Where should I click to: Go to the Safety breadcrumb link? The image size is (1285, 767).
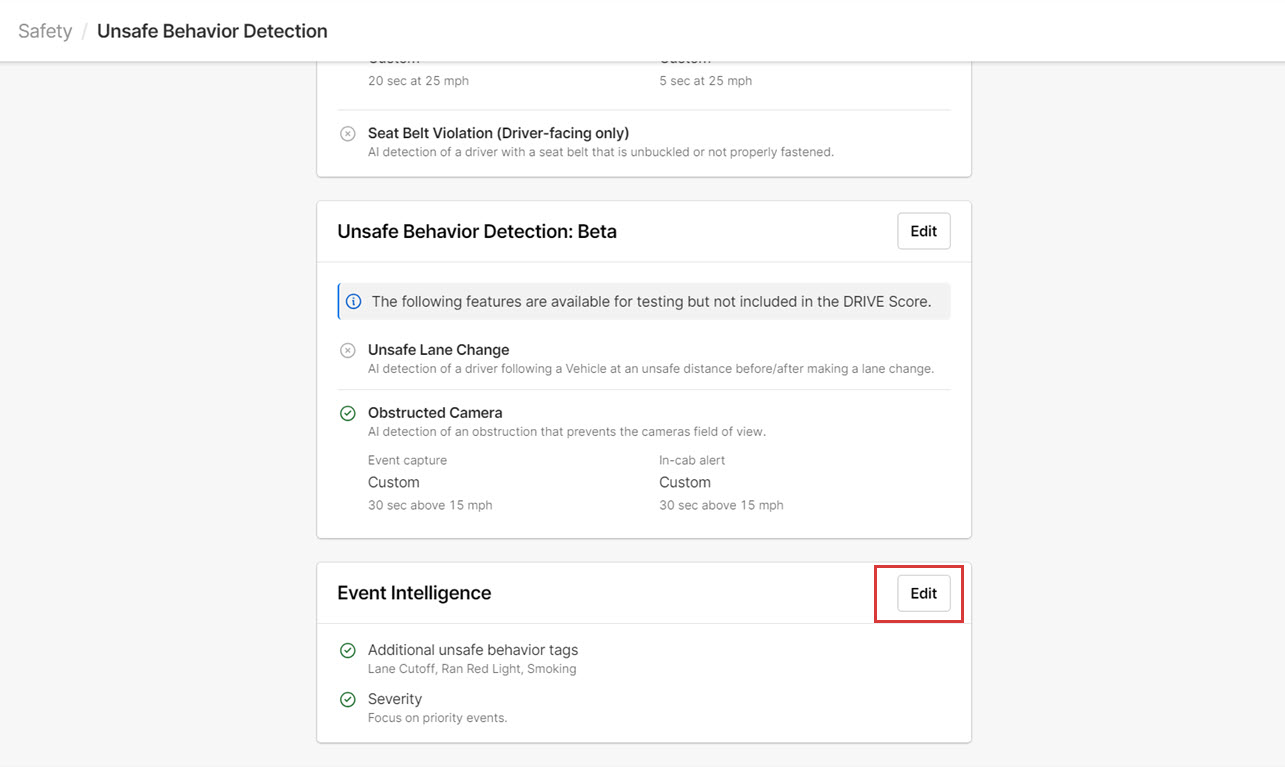coord(45,31)
